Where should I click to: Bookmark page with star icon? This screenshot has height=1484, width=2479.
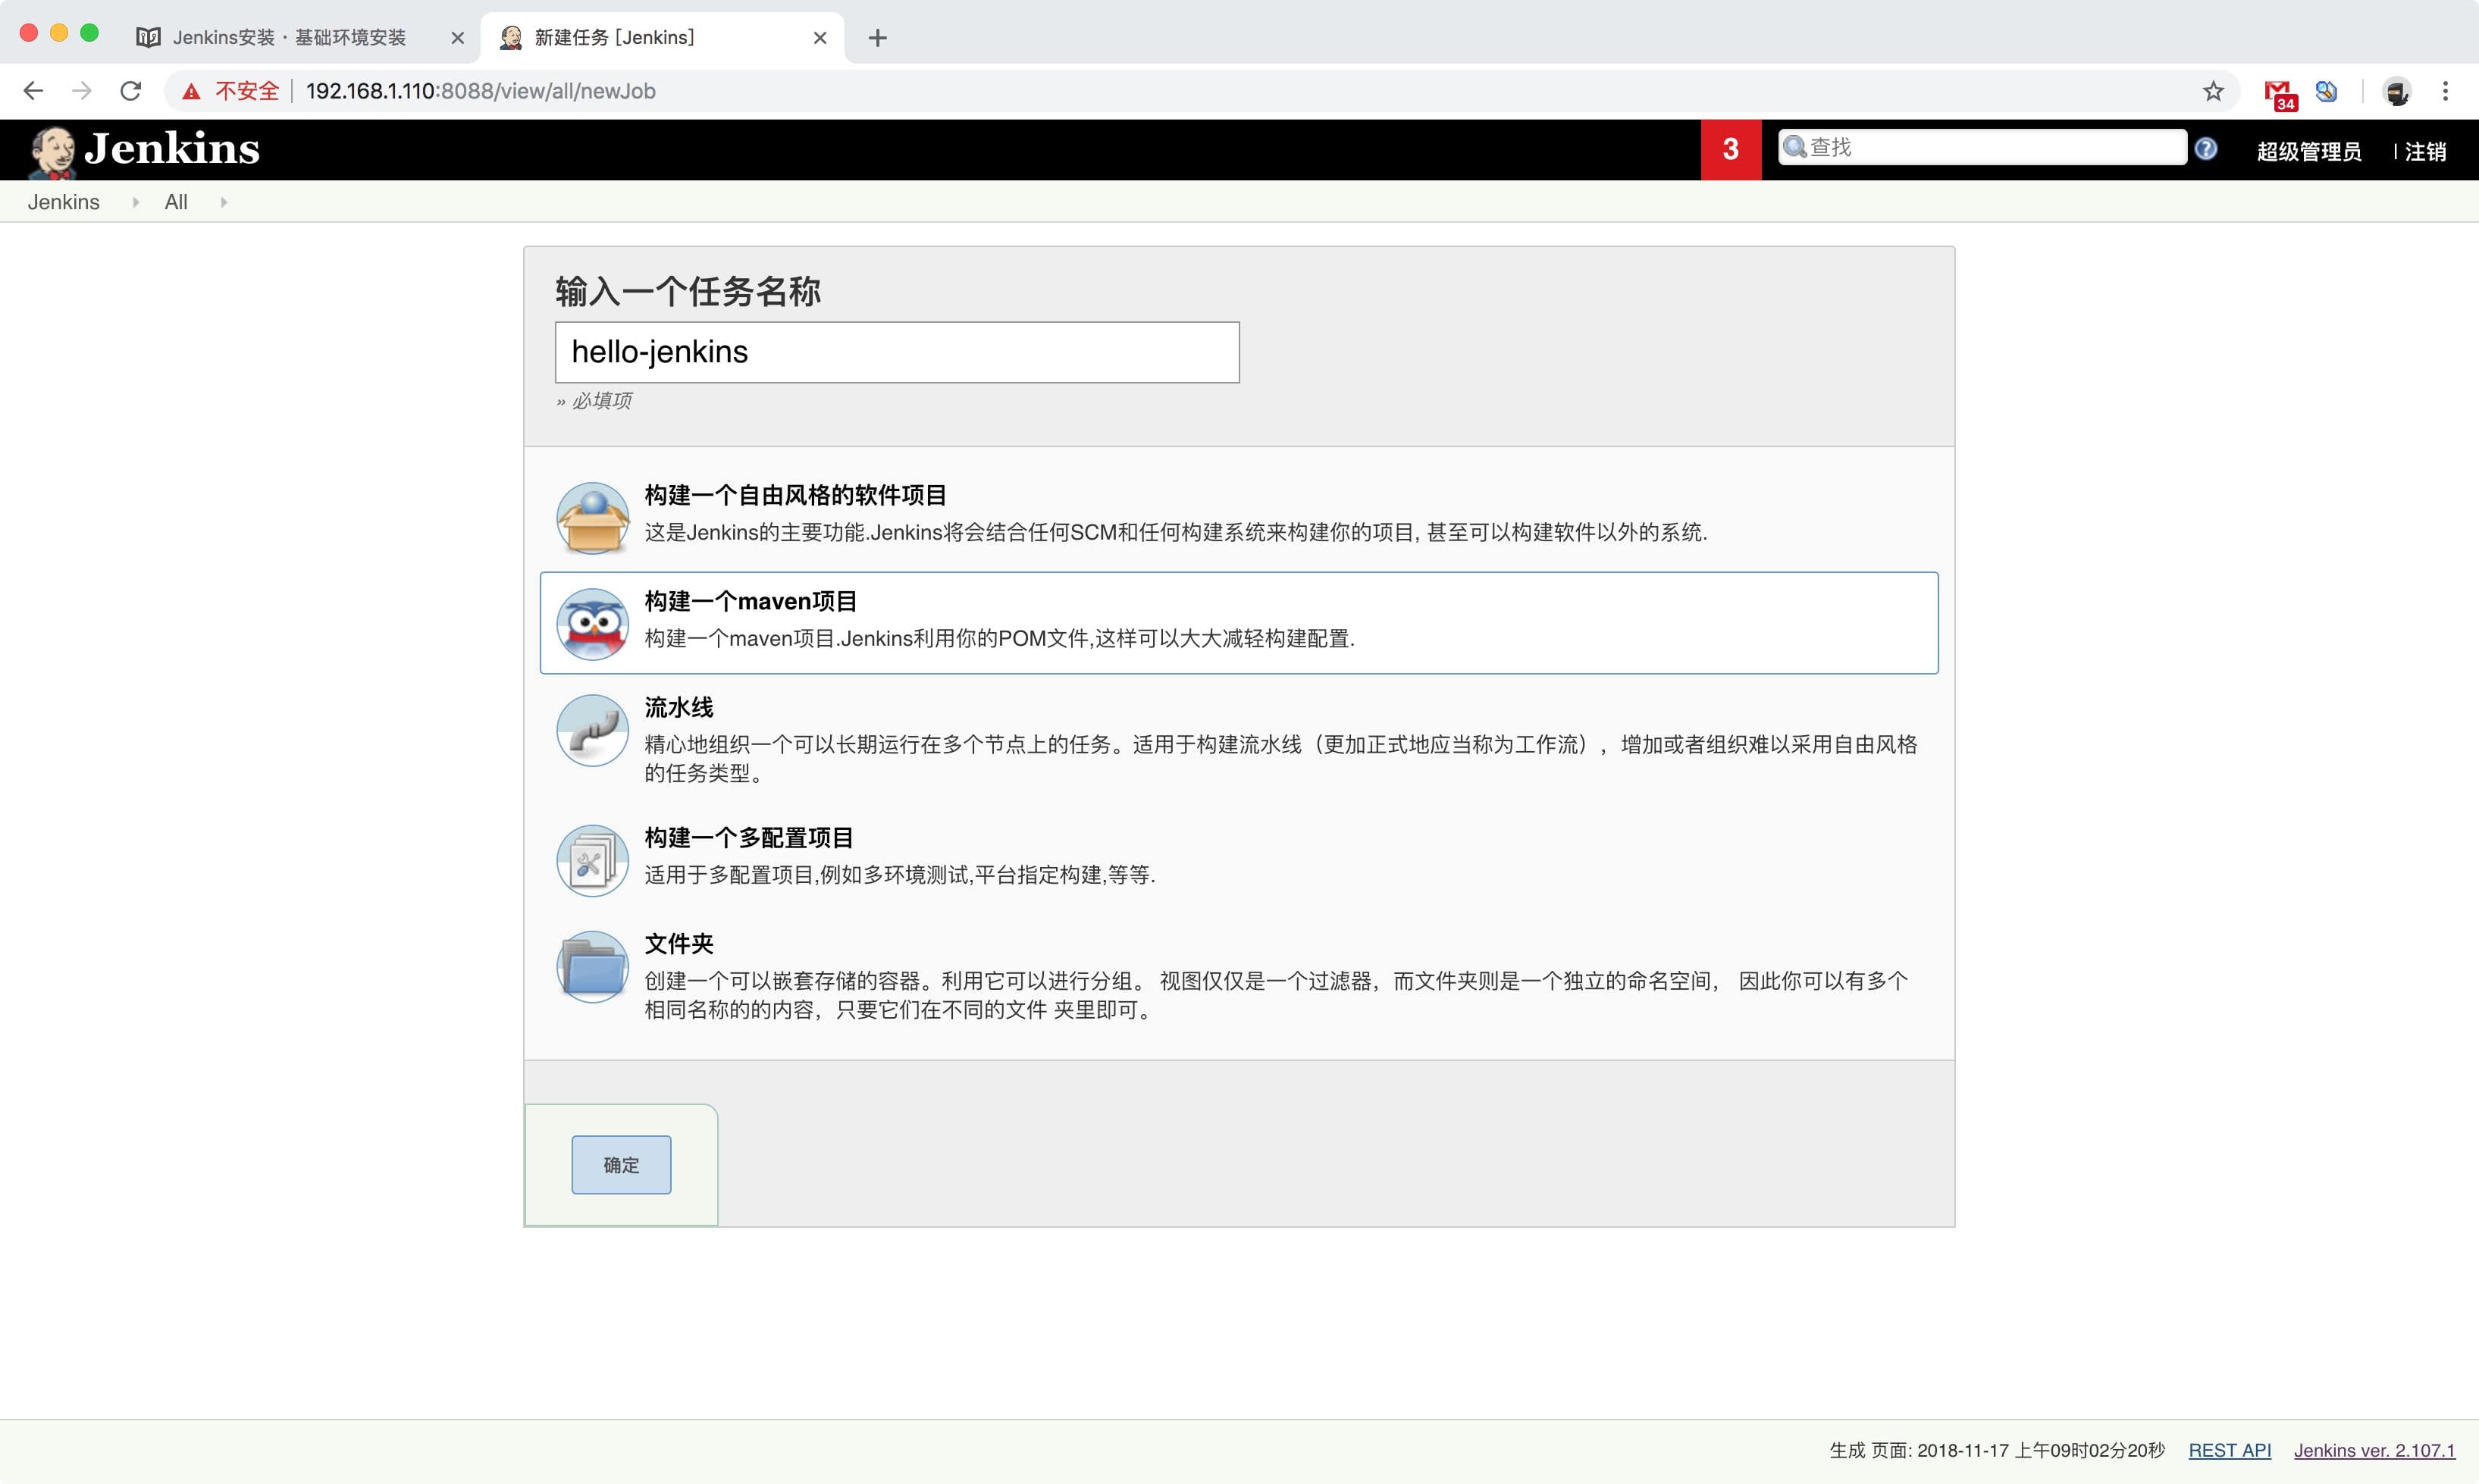[x=2213, y=91]
